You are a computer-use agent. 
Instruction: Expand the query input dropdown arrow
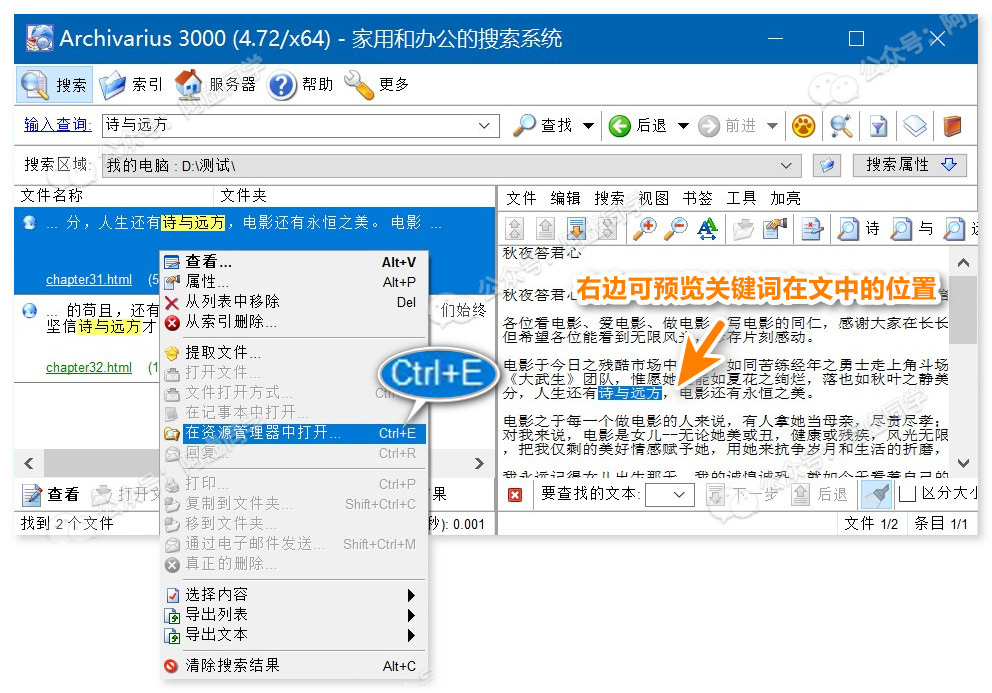pos(485,126)
